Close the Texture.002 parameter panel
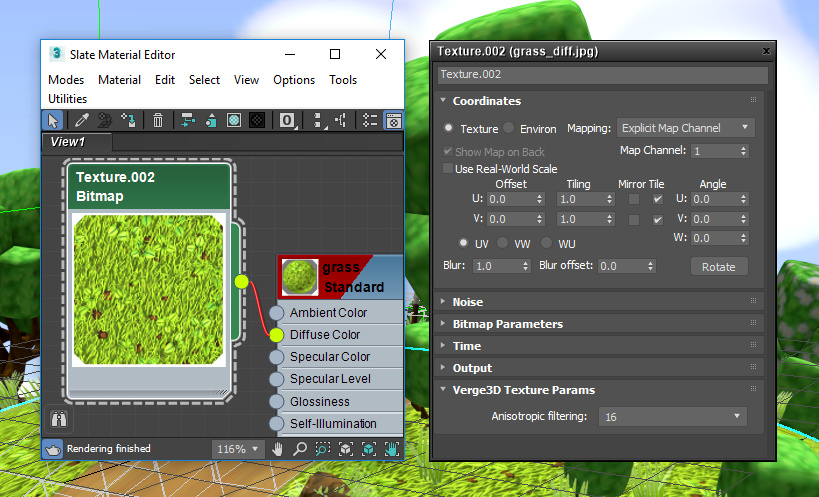 [766, 51]
